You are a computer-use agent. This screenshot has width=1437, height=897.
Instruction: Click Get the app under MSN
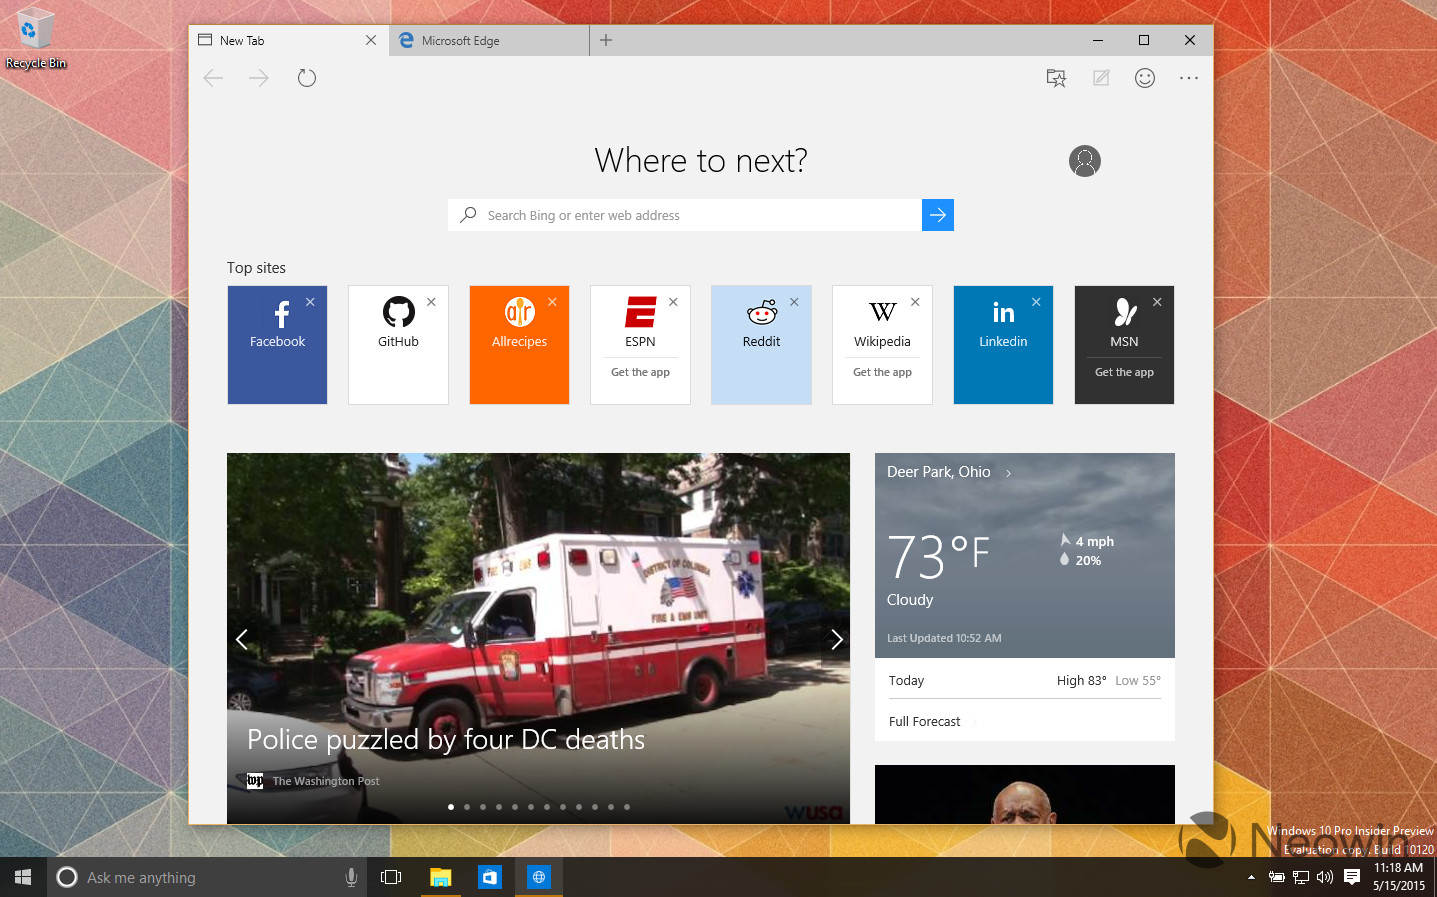click(1124, 372)
